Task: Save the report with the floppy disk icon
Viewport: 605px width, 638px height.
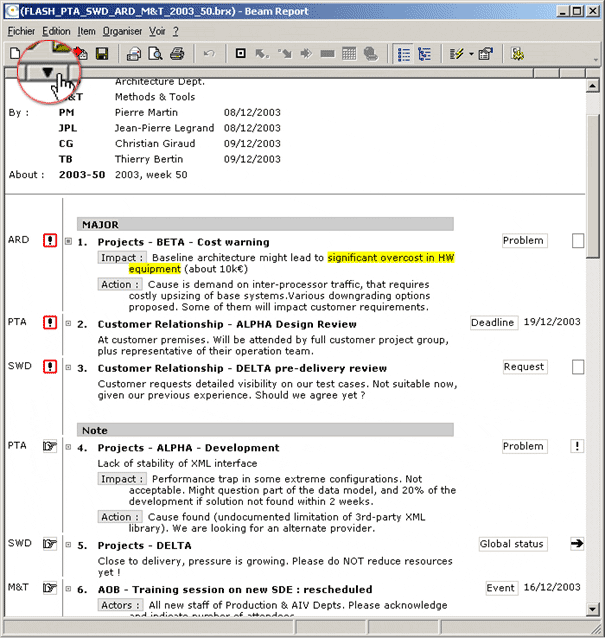Action: (102, 53)
